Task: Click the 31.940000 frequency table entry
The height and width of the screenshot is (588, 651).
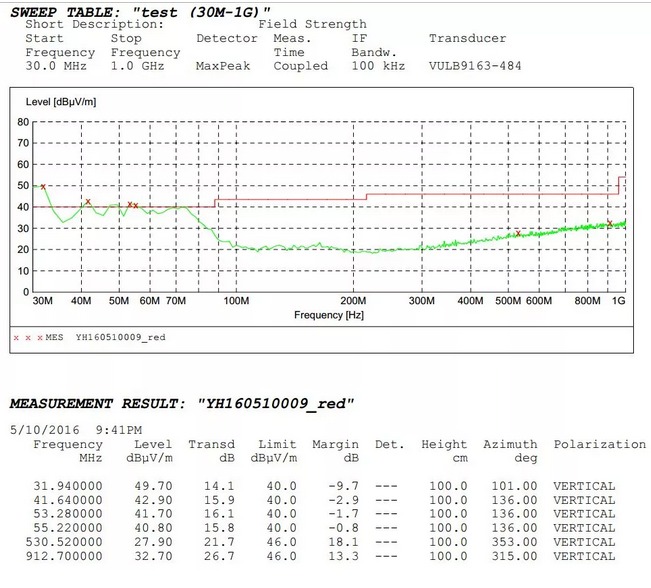Action: click(68, 486)
